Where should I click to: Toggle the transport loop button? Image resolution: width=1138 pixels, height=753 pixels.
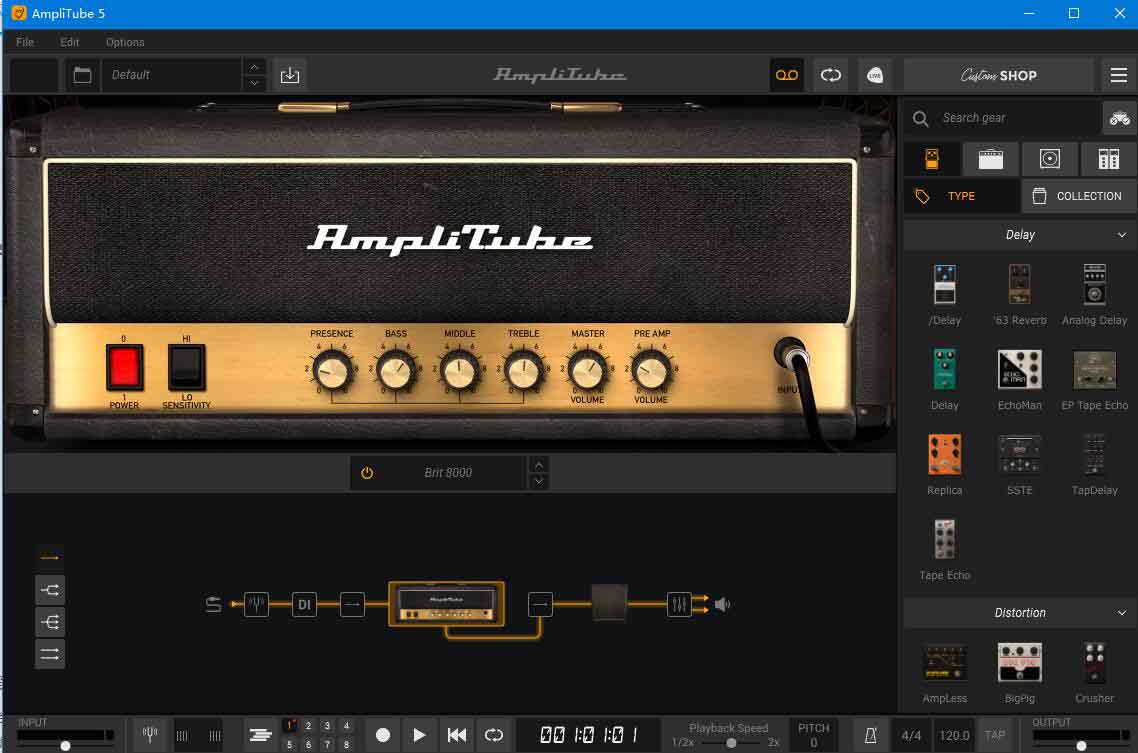click(x=494, y=736)
